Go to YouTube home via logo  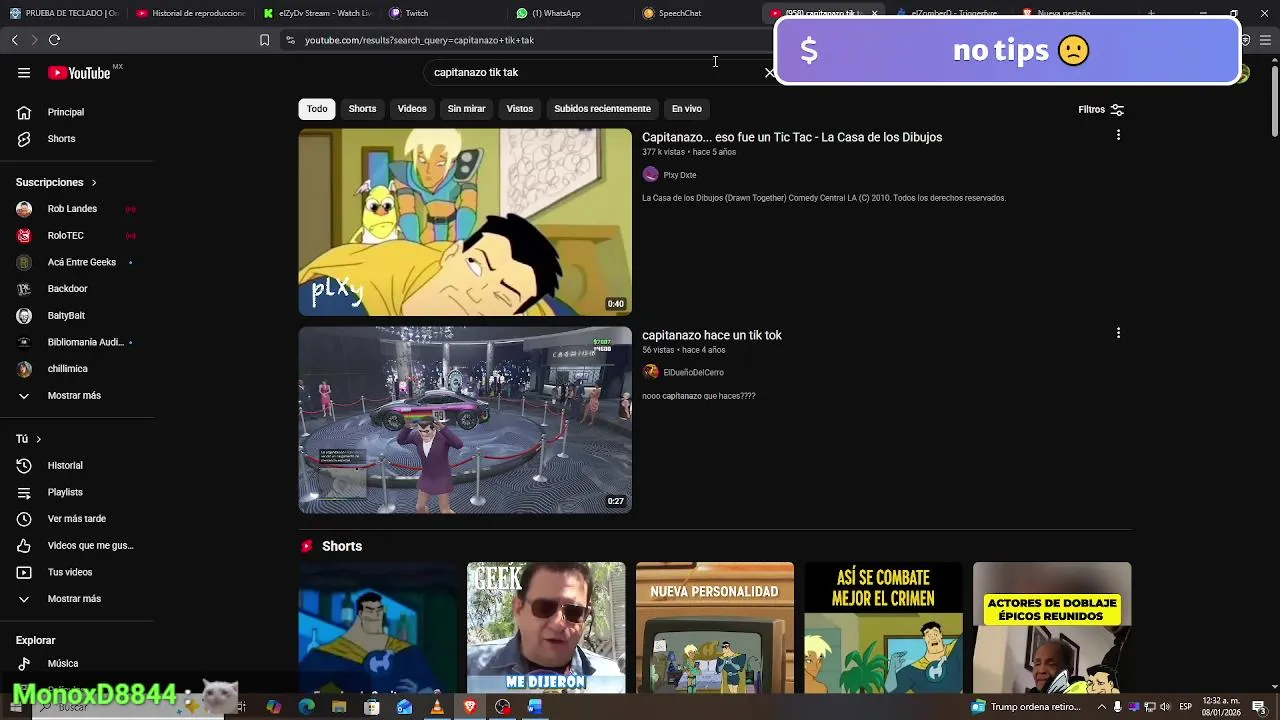pyautogui.click(x=79, y=73)
